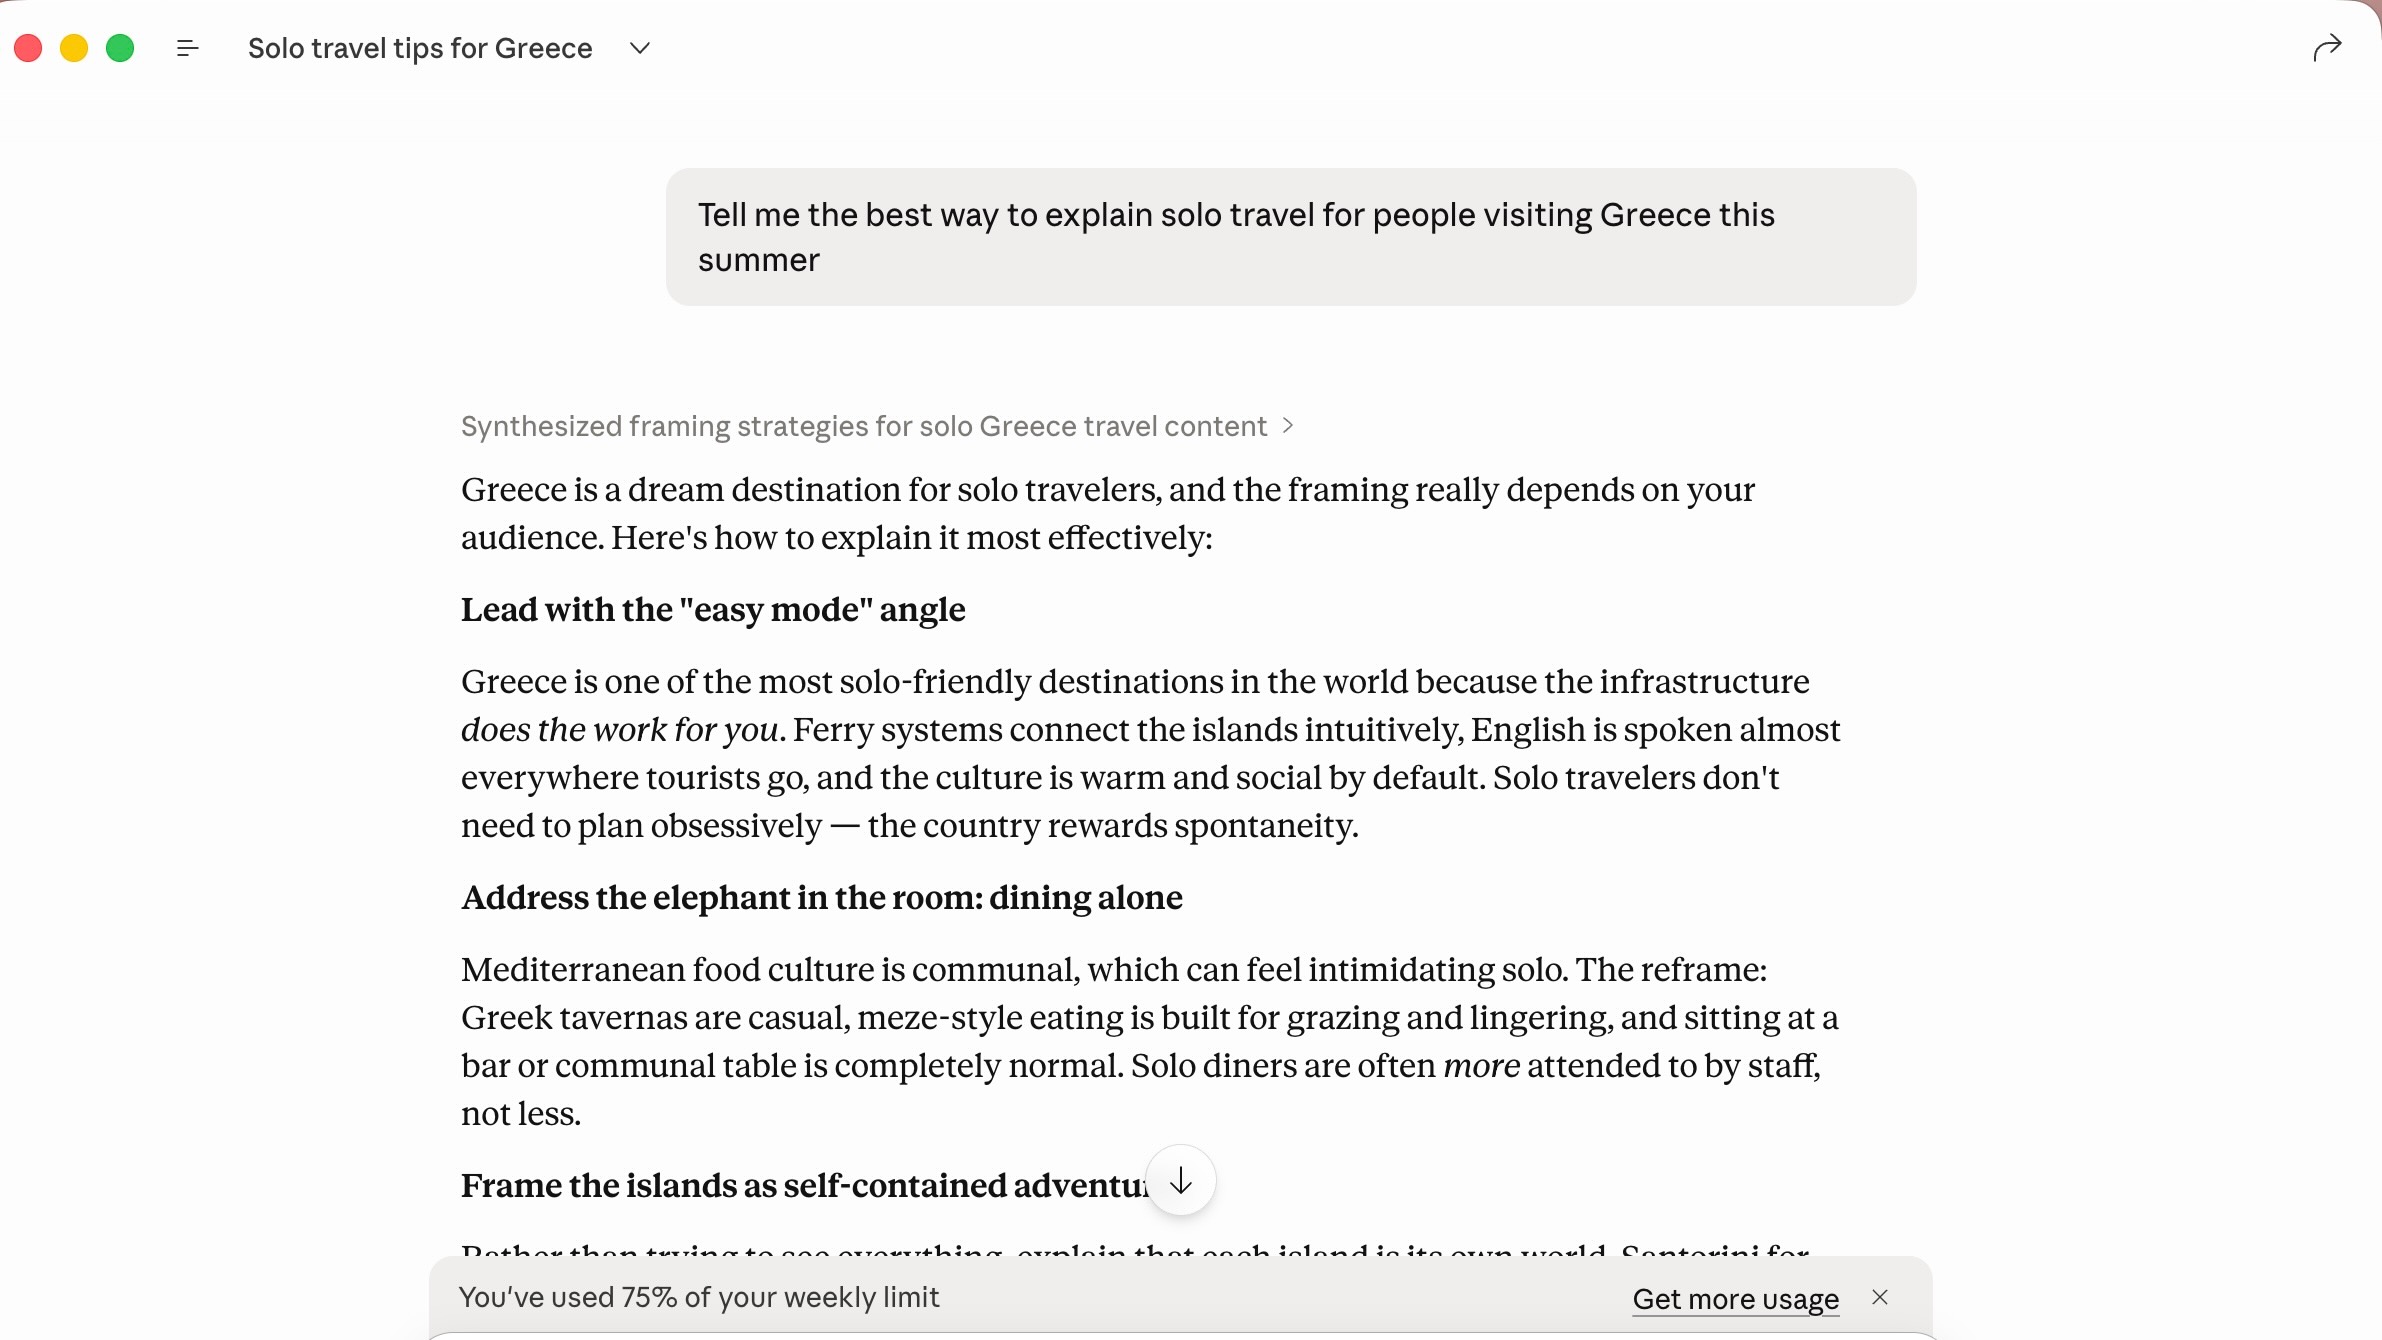Open the chat title dropdown chevron
The height and width of the screenshot is (1340, 2382).
coord(640,48)
